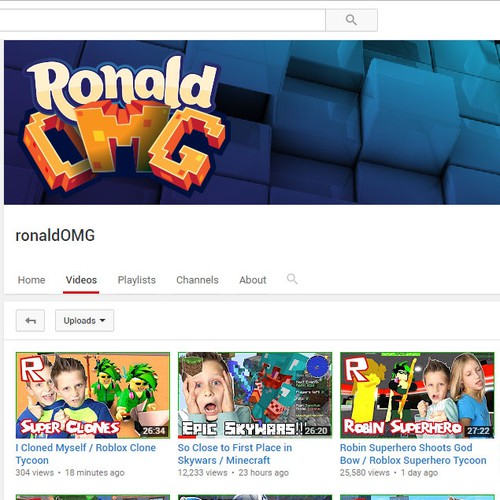Screen dimensions: 500x500
Task: Open the Super Clones video thumbnail
Action: click(93, 395)
